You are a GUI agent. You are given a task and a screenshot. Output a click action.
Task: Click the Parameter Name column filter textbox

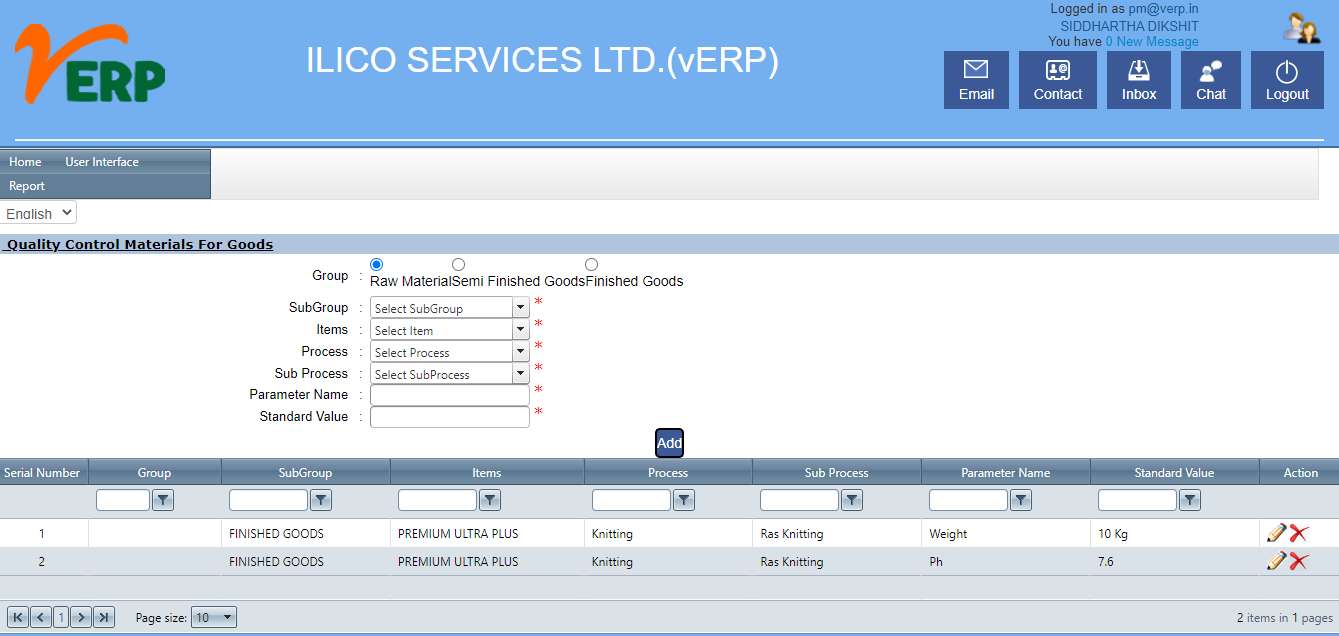coord(968,500)
